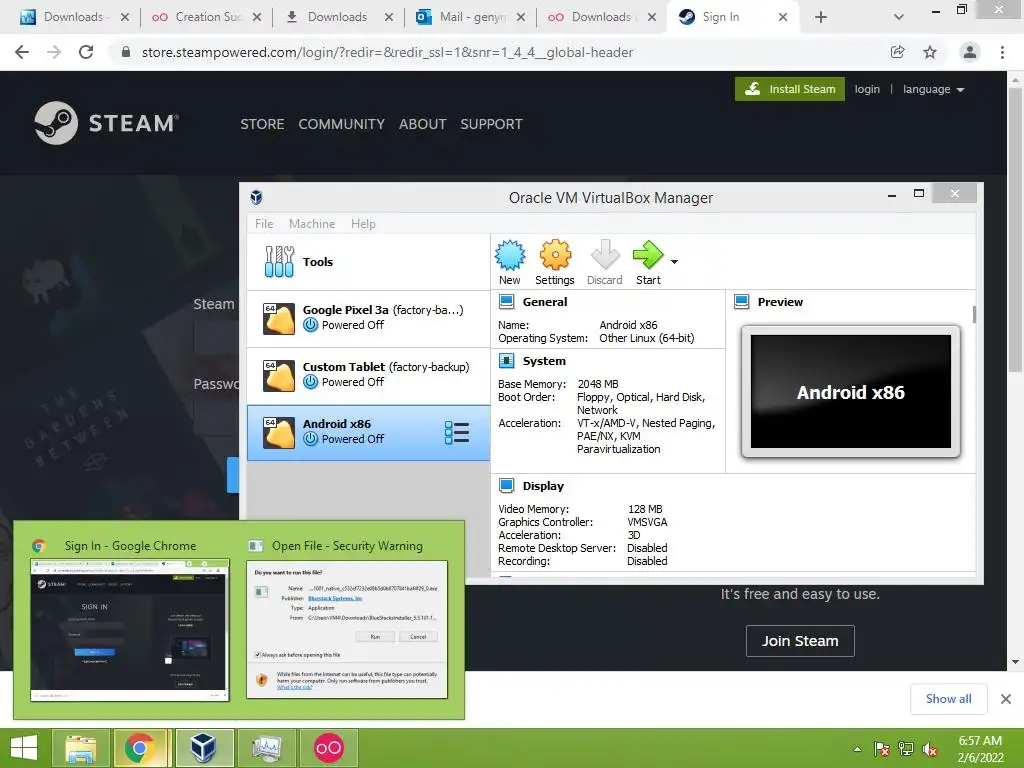This screenshot has width=1024, height=768.
Task: Open Android x86 machine menu list icon
Action: 456,432
